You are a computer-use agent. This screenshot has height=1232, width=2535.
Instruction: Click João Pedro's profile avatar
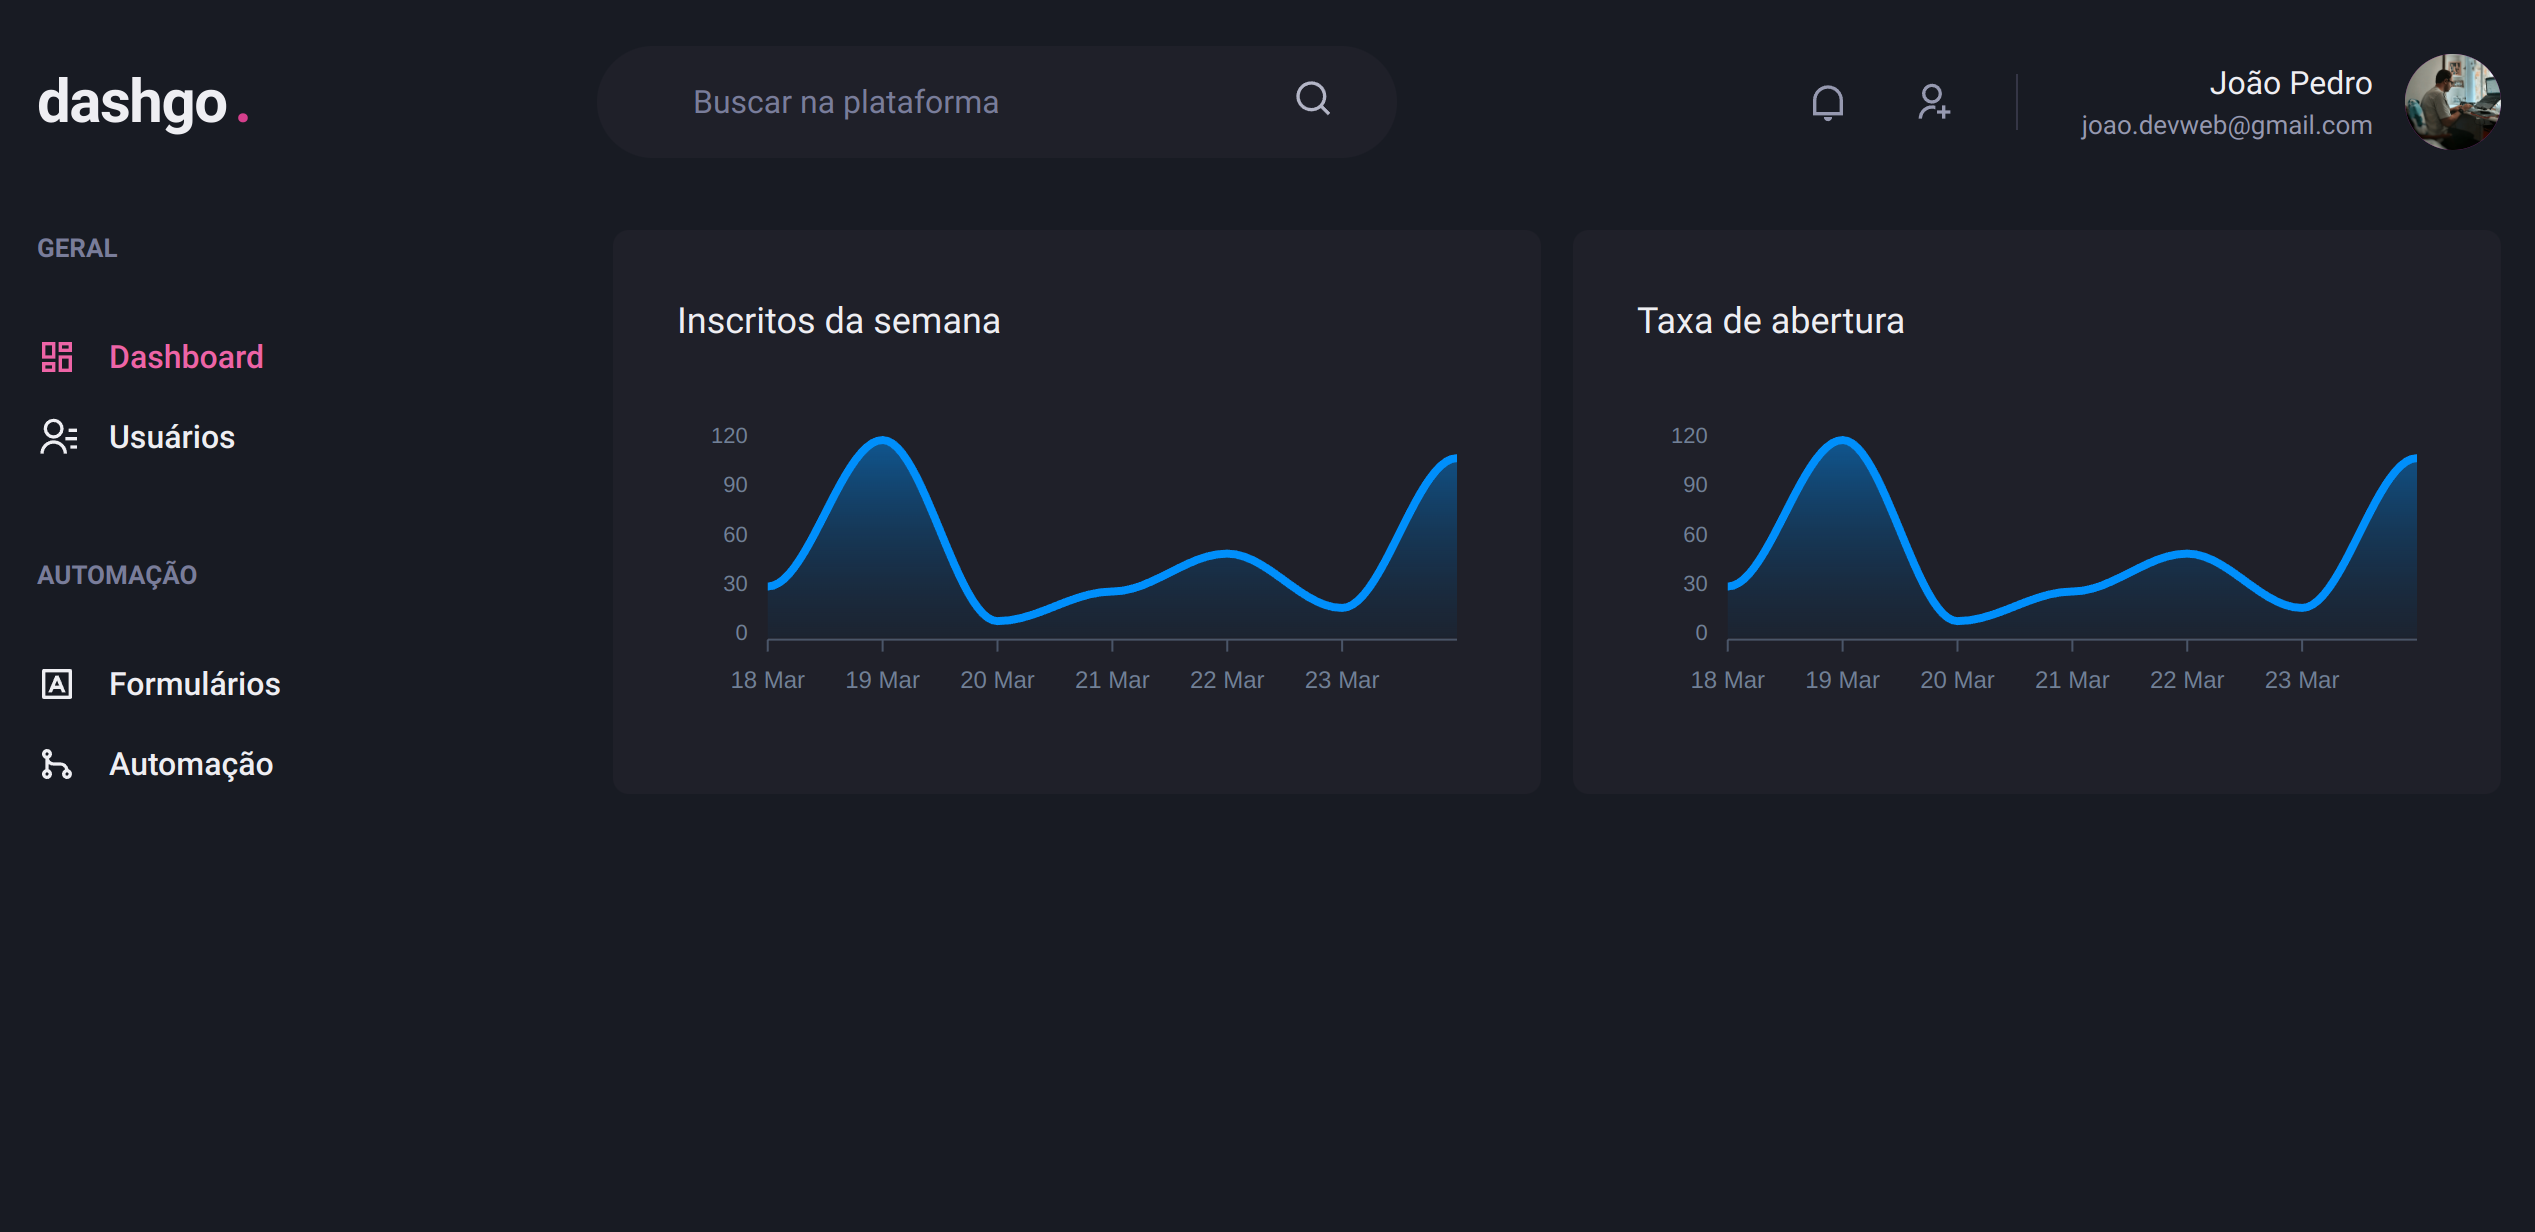tap(2452, 102)
